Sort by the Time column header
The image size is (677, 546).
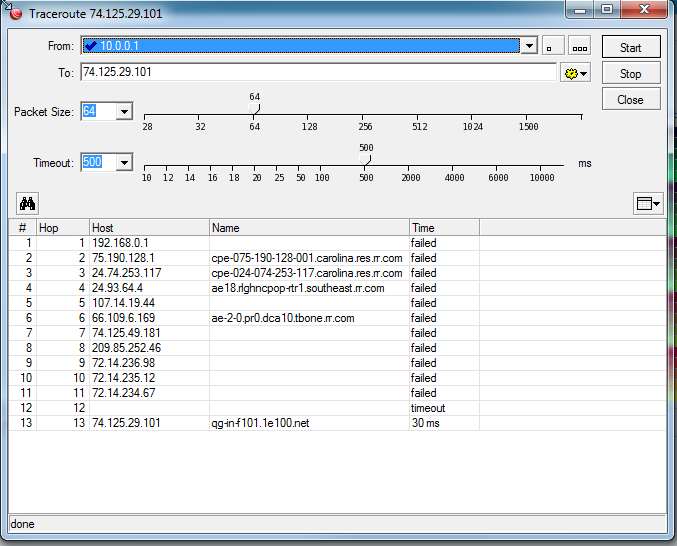[x=444, y=227]
